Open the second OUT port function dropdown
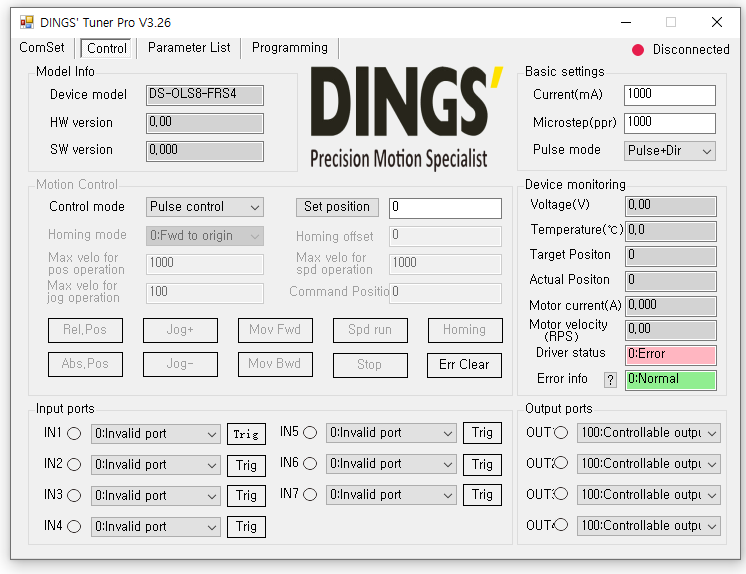Screen dimensions: 746x574 (x=648, y=464)
